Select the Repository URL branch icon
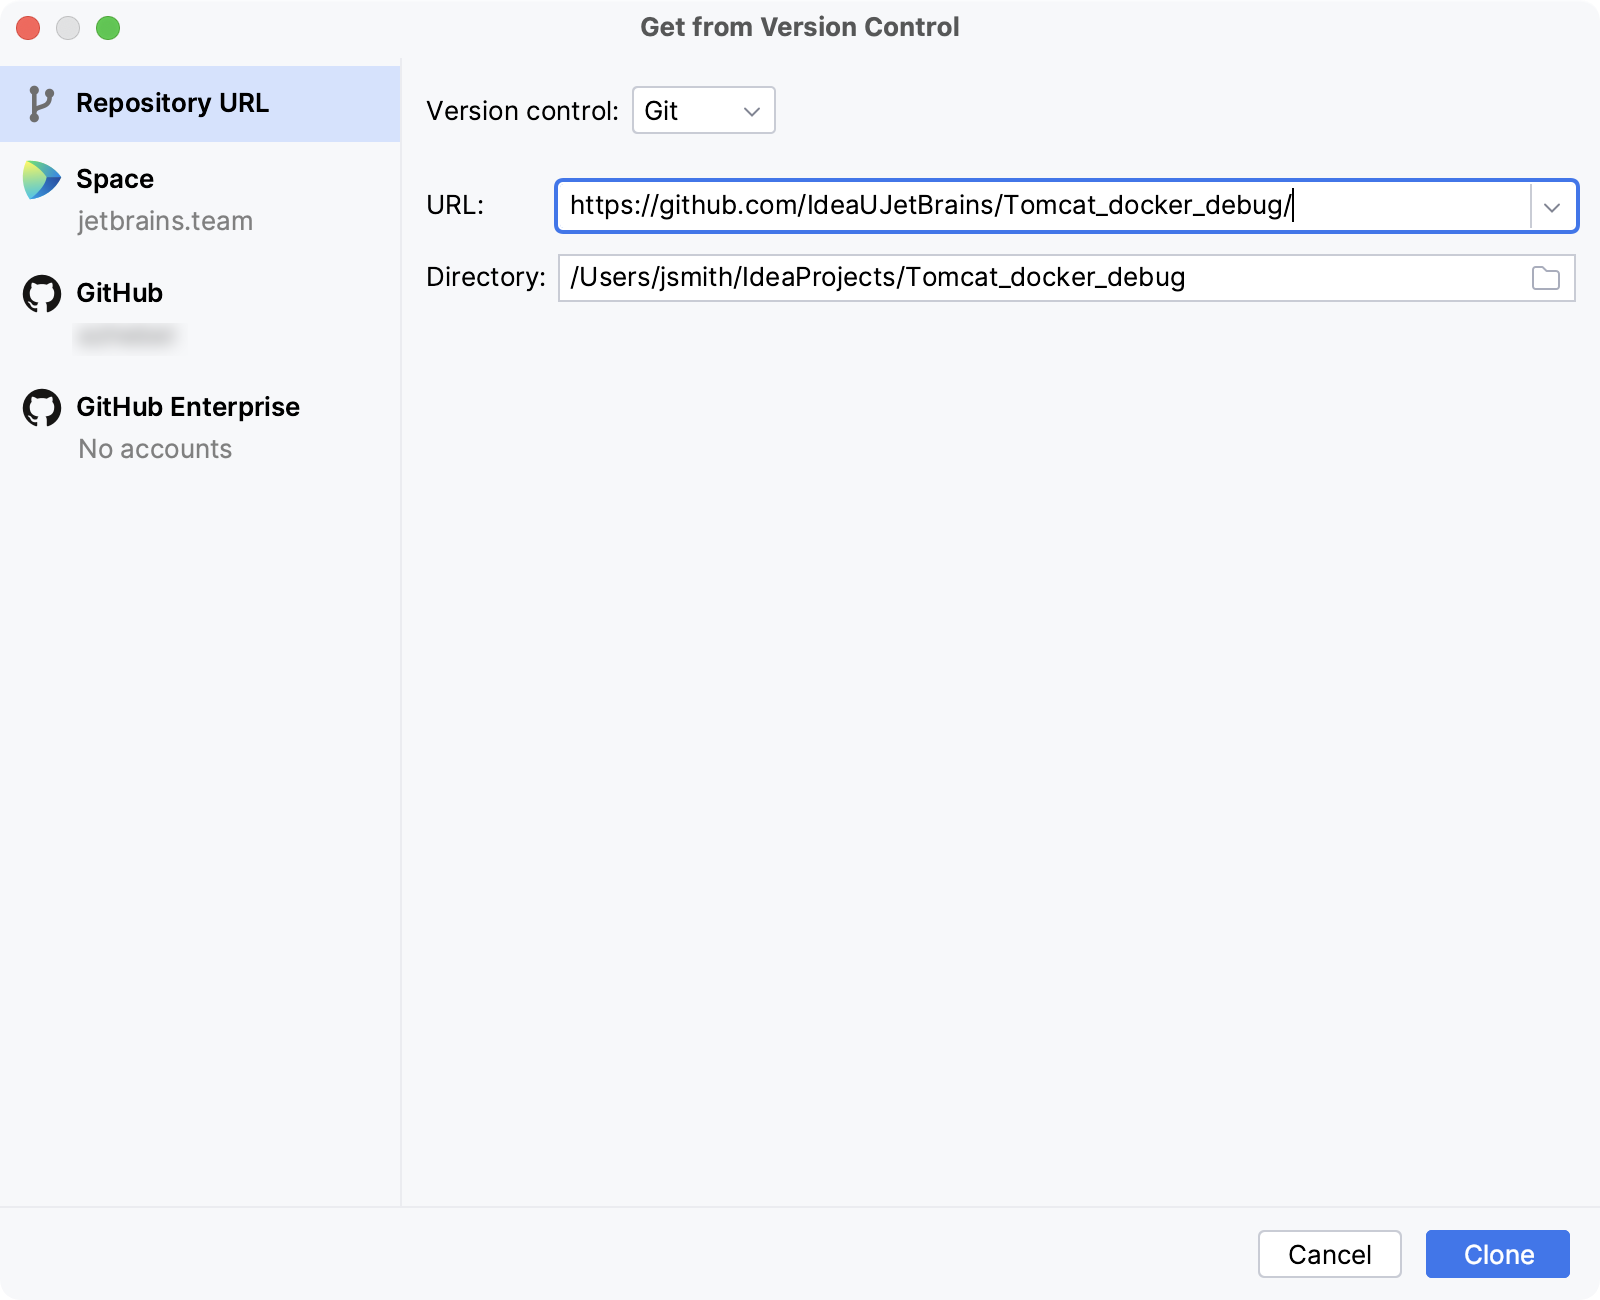This screenshot has width=1600, height=1300. coord(41,103)
